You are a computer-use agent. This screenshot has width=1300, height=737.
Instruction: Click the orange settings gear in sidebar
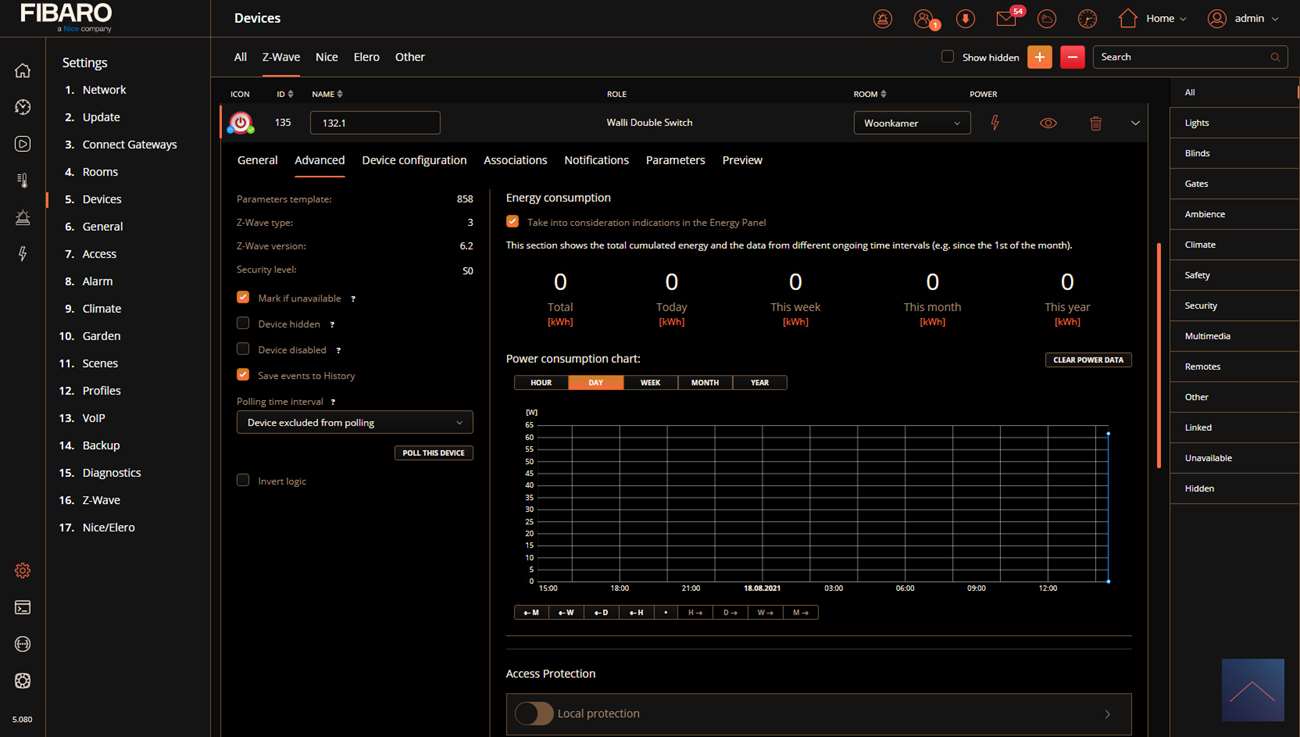[x=22, y=571]
